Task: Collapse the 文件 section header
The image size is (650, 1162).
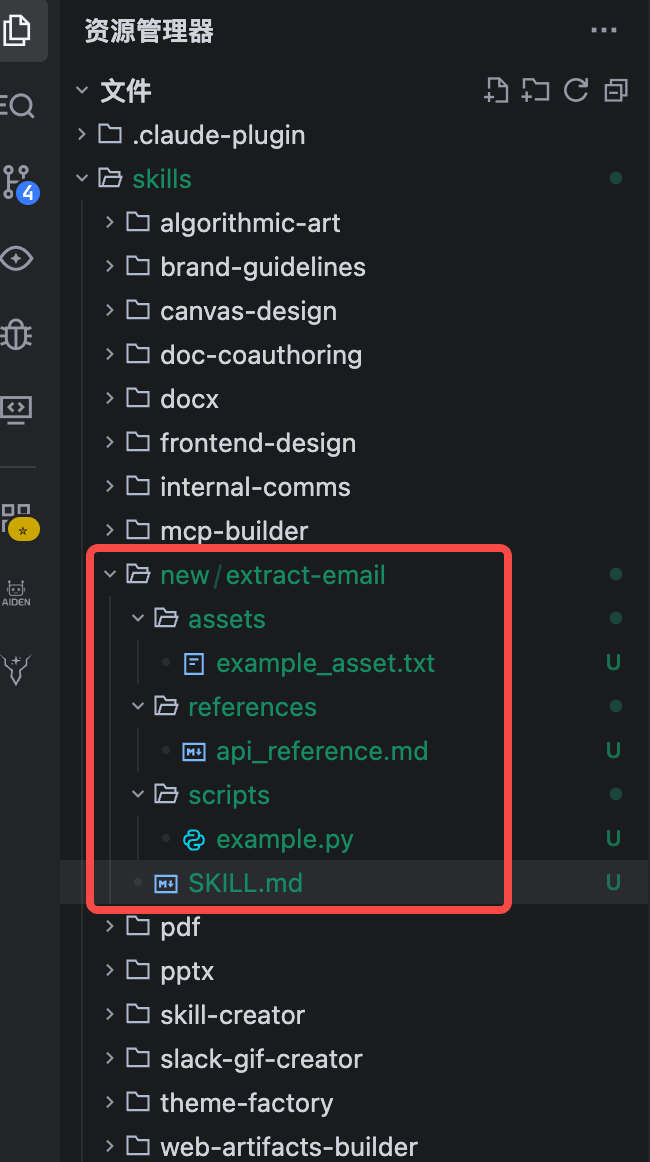Action: click(x=125, y=91)
